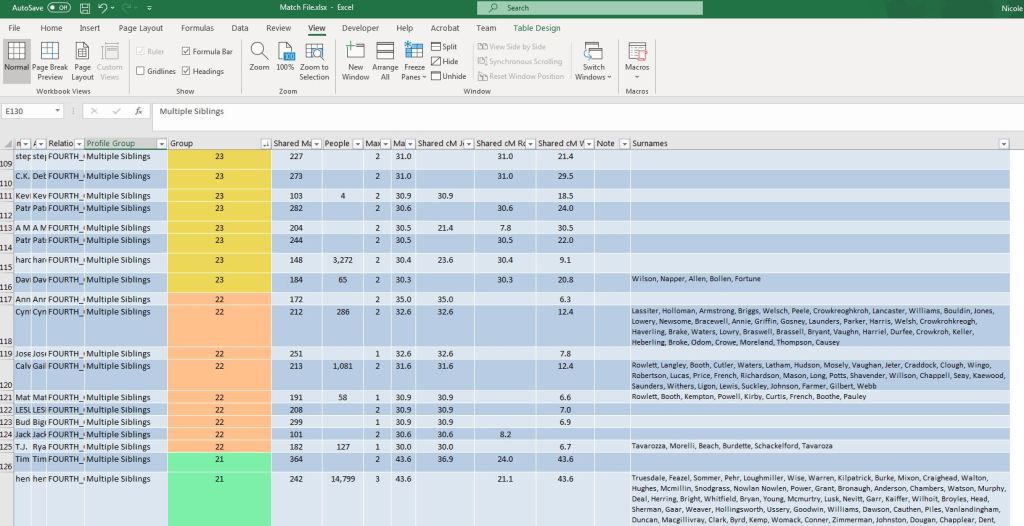Click the Insert Function fx icon

point(138,111)
